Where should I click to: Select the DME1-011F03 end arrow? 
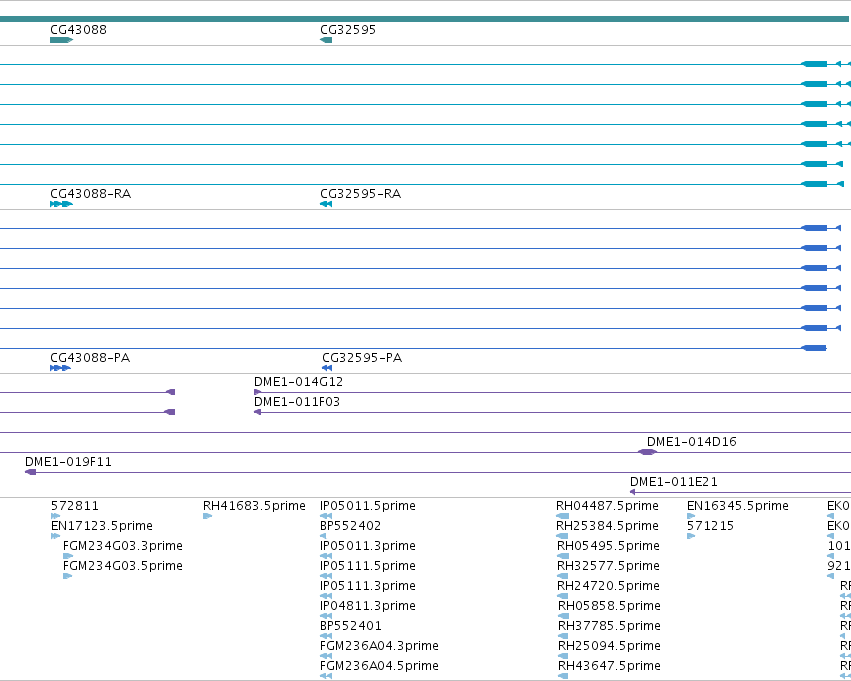(x=257, y=412)
